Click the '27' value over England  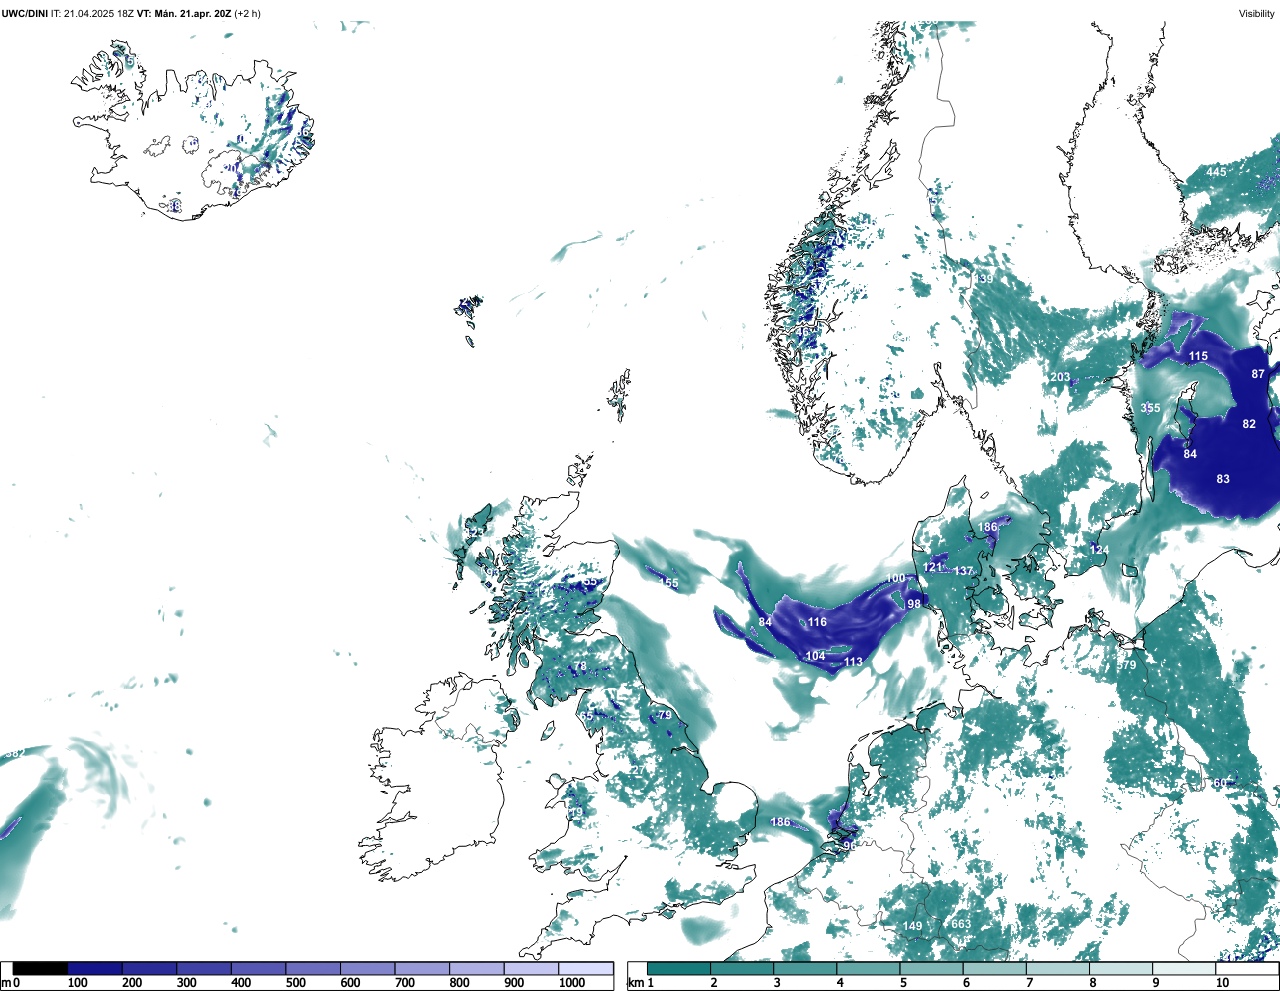pos(638,770)
